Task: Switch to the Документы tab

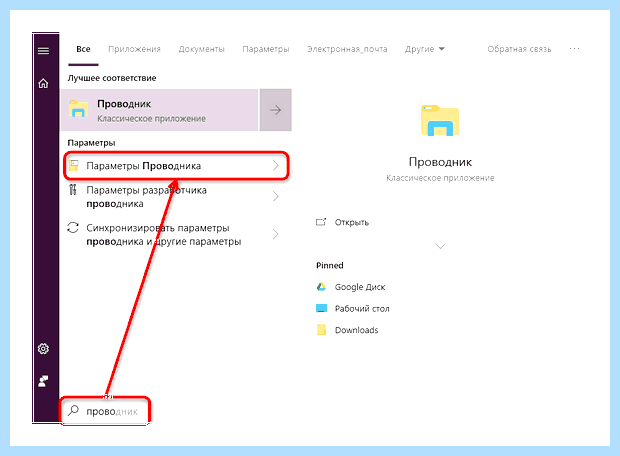Action: point(202,49)
